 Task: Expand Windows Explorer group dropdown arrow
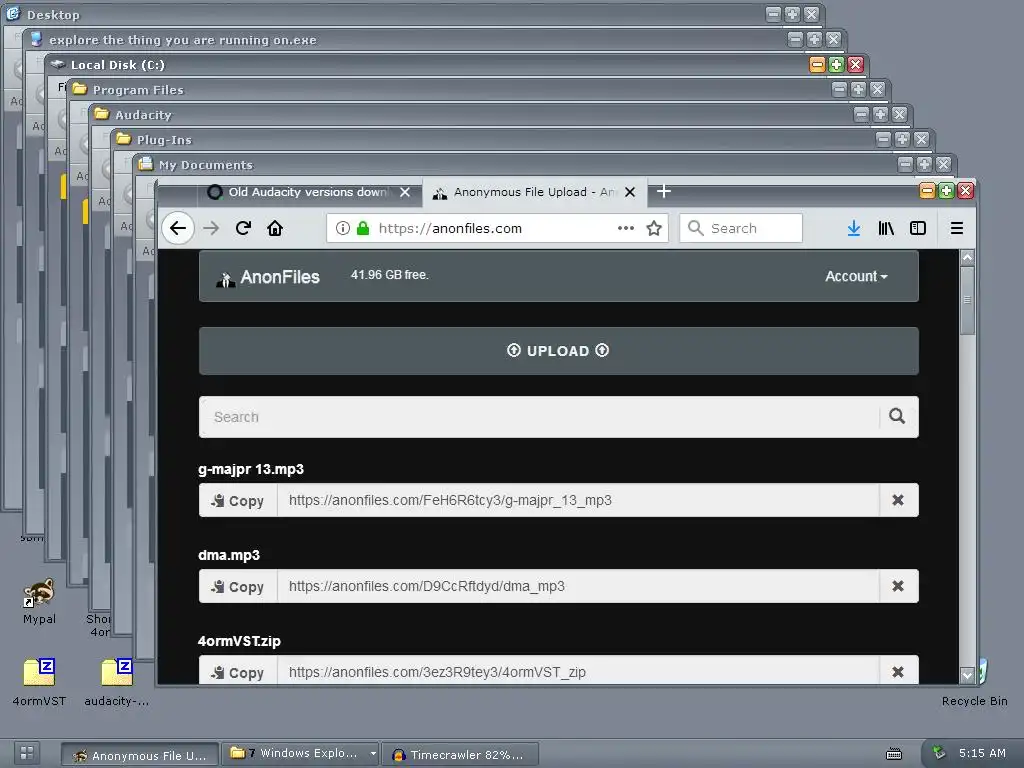373,753
